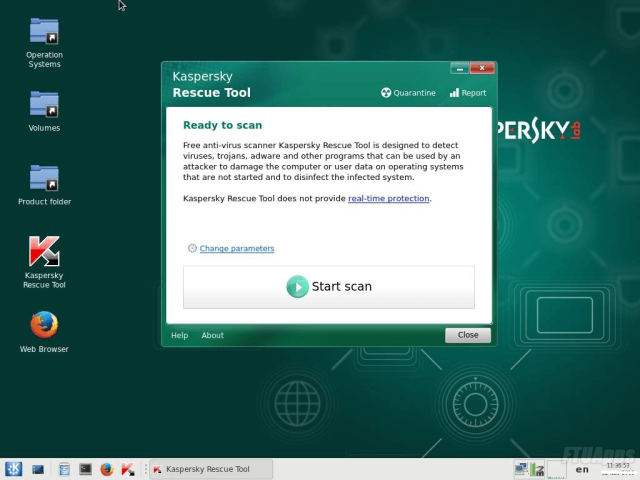Open the Product folder shortcut

point(44,184)
